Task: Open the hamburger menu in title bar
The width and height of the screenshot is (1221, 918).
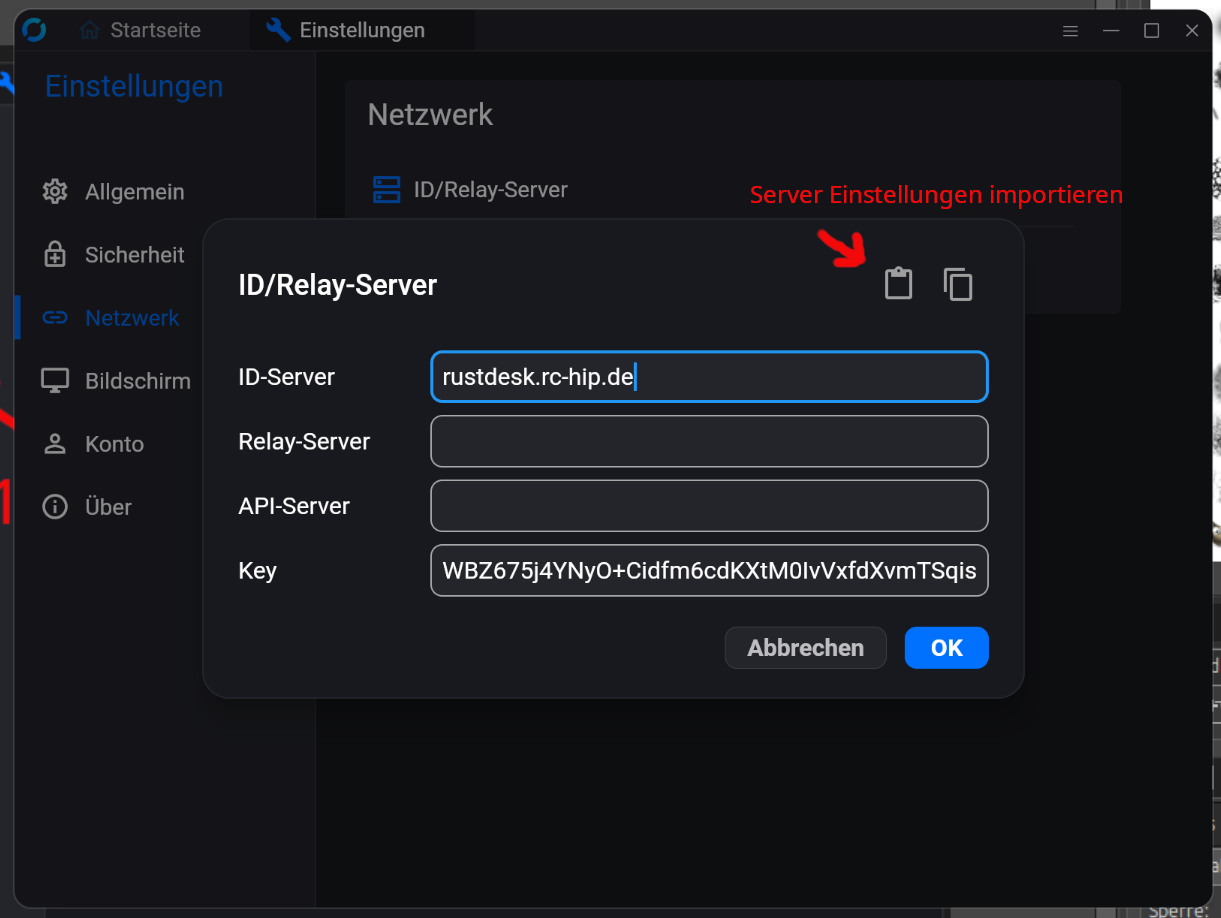Action: pos(1070,31)
